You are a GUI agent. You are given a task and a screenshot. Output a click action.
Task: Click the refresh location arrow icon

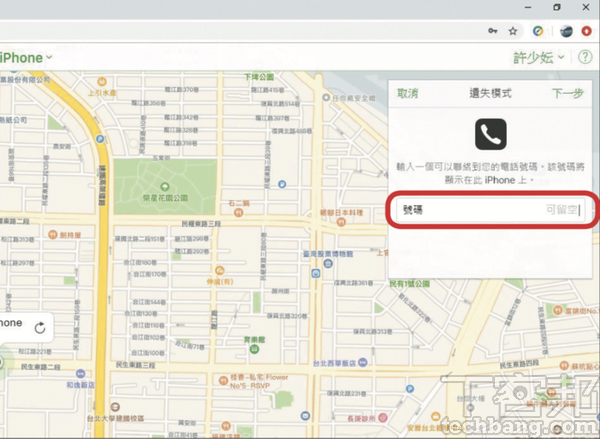[x=40, y=328]
